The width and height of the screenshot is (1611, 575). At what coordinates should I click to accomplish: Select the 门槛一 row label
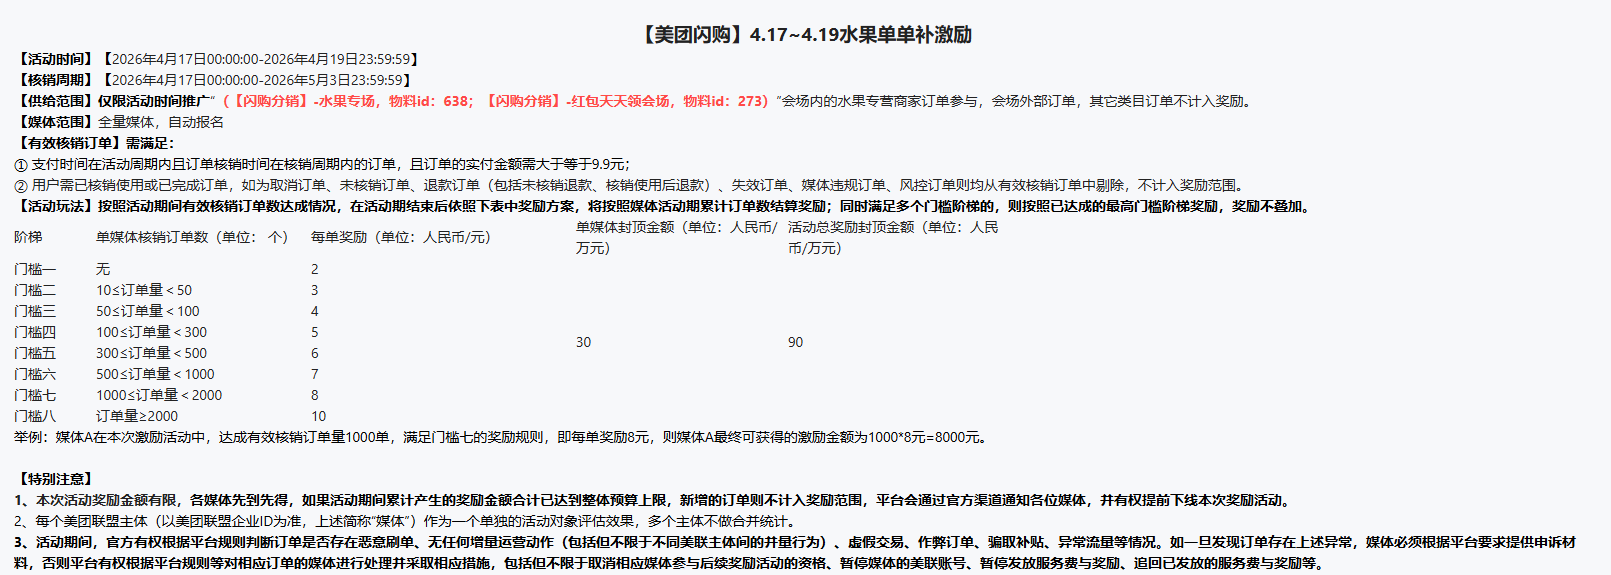click(35, 269)
